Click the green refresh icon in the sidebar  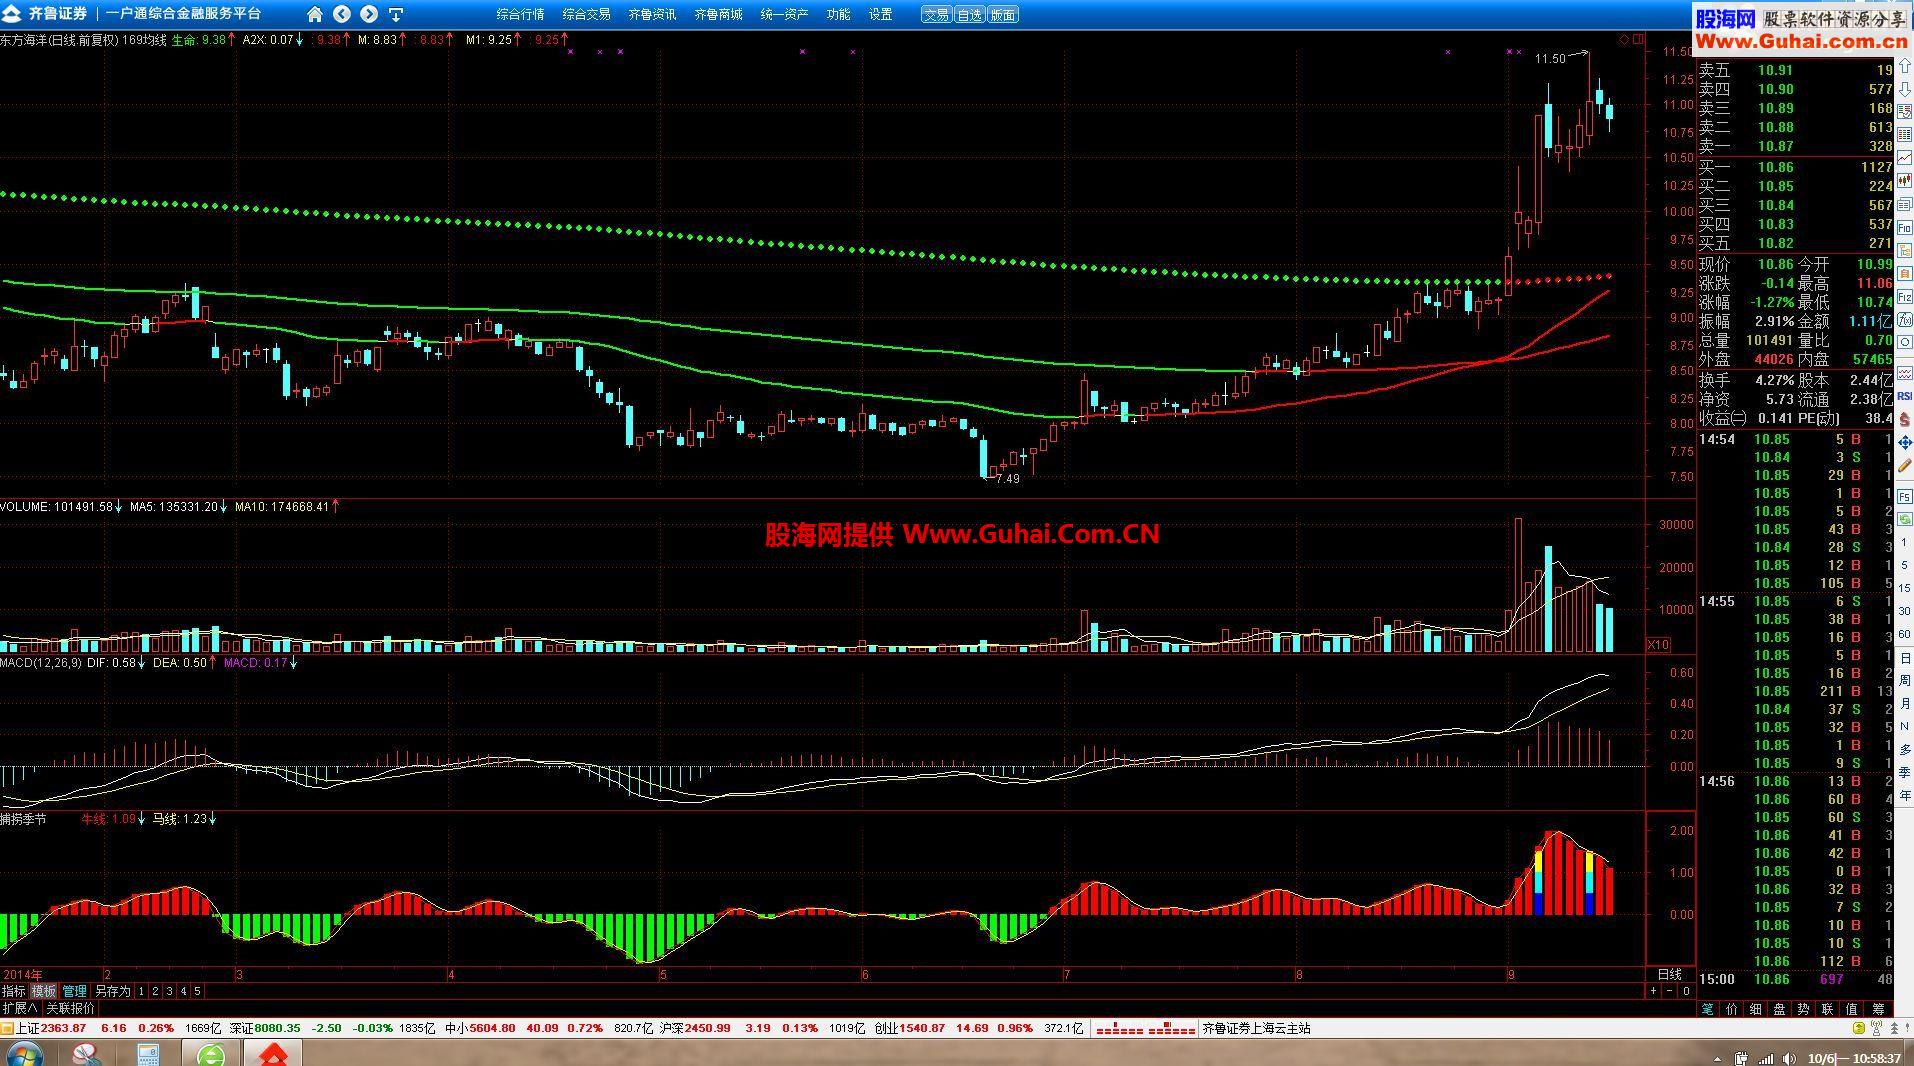coord(1904,519)
